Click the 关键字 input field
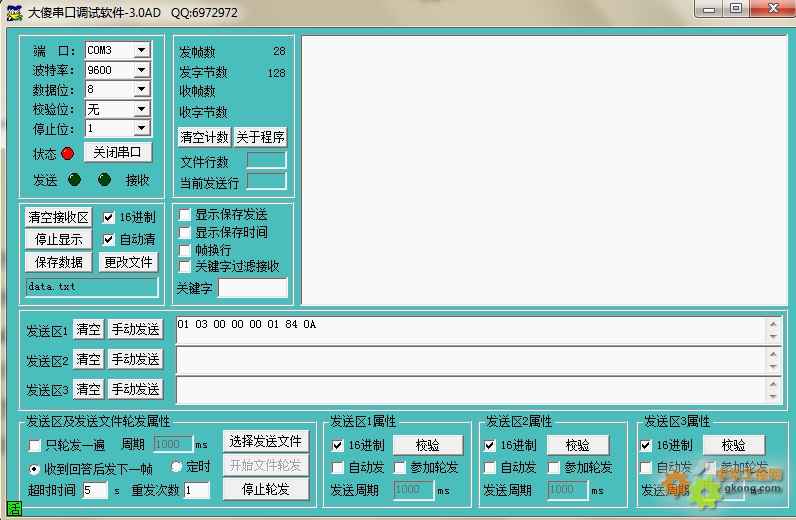796x520 pixels. click(x=253, y=287)
